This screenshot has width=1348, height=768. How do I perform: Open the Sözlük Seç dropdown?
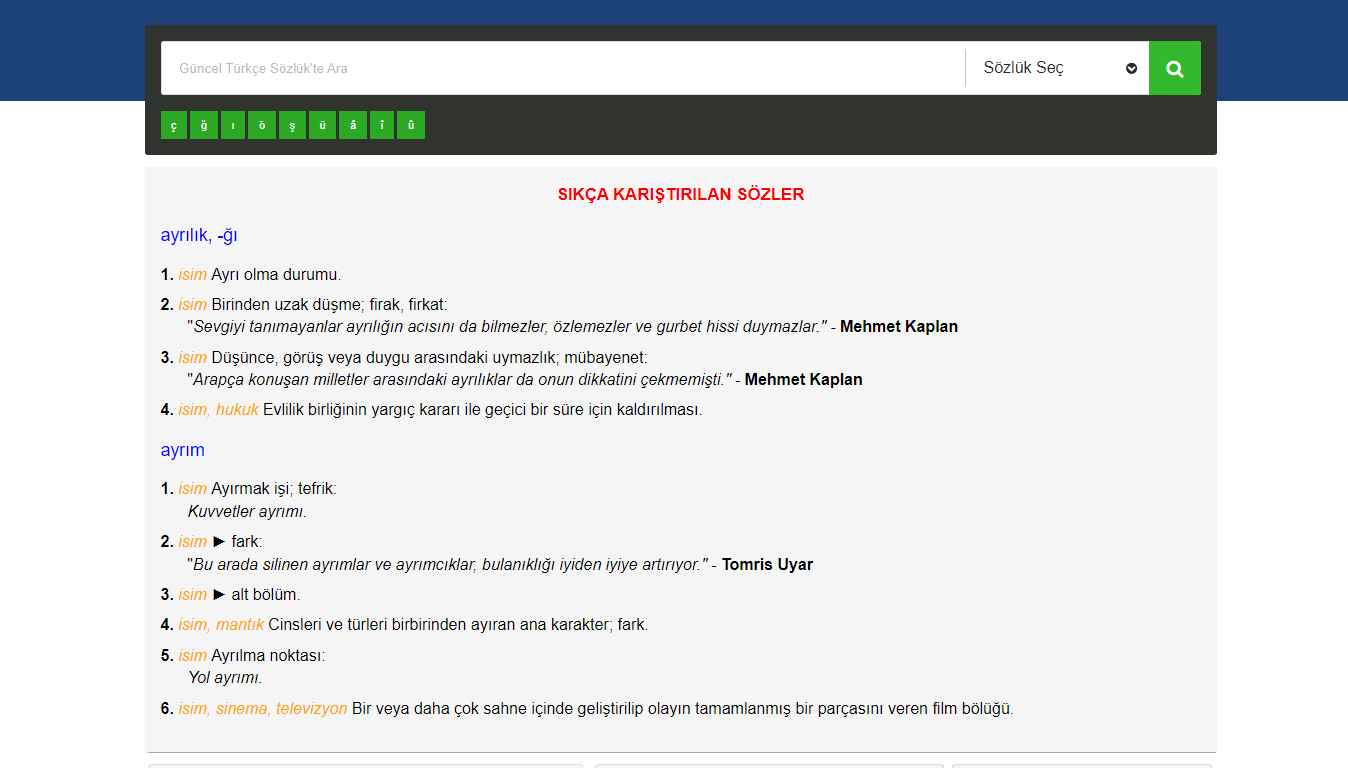1057,68
